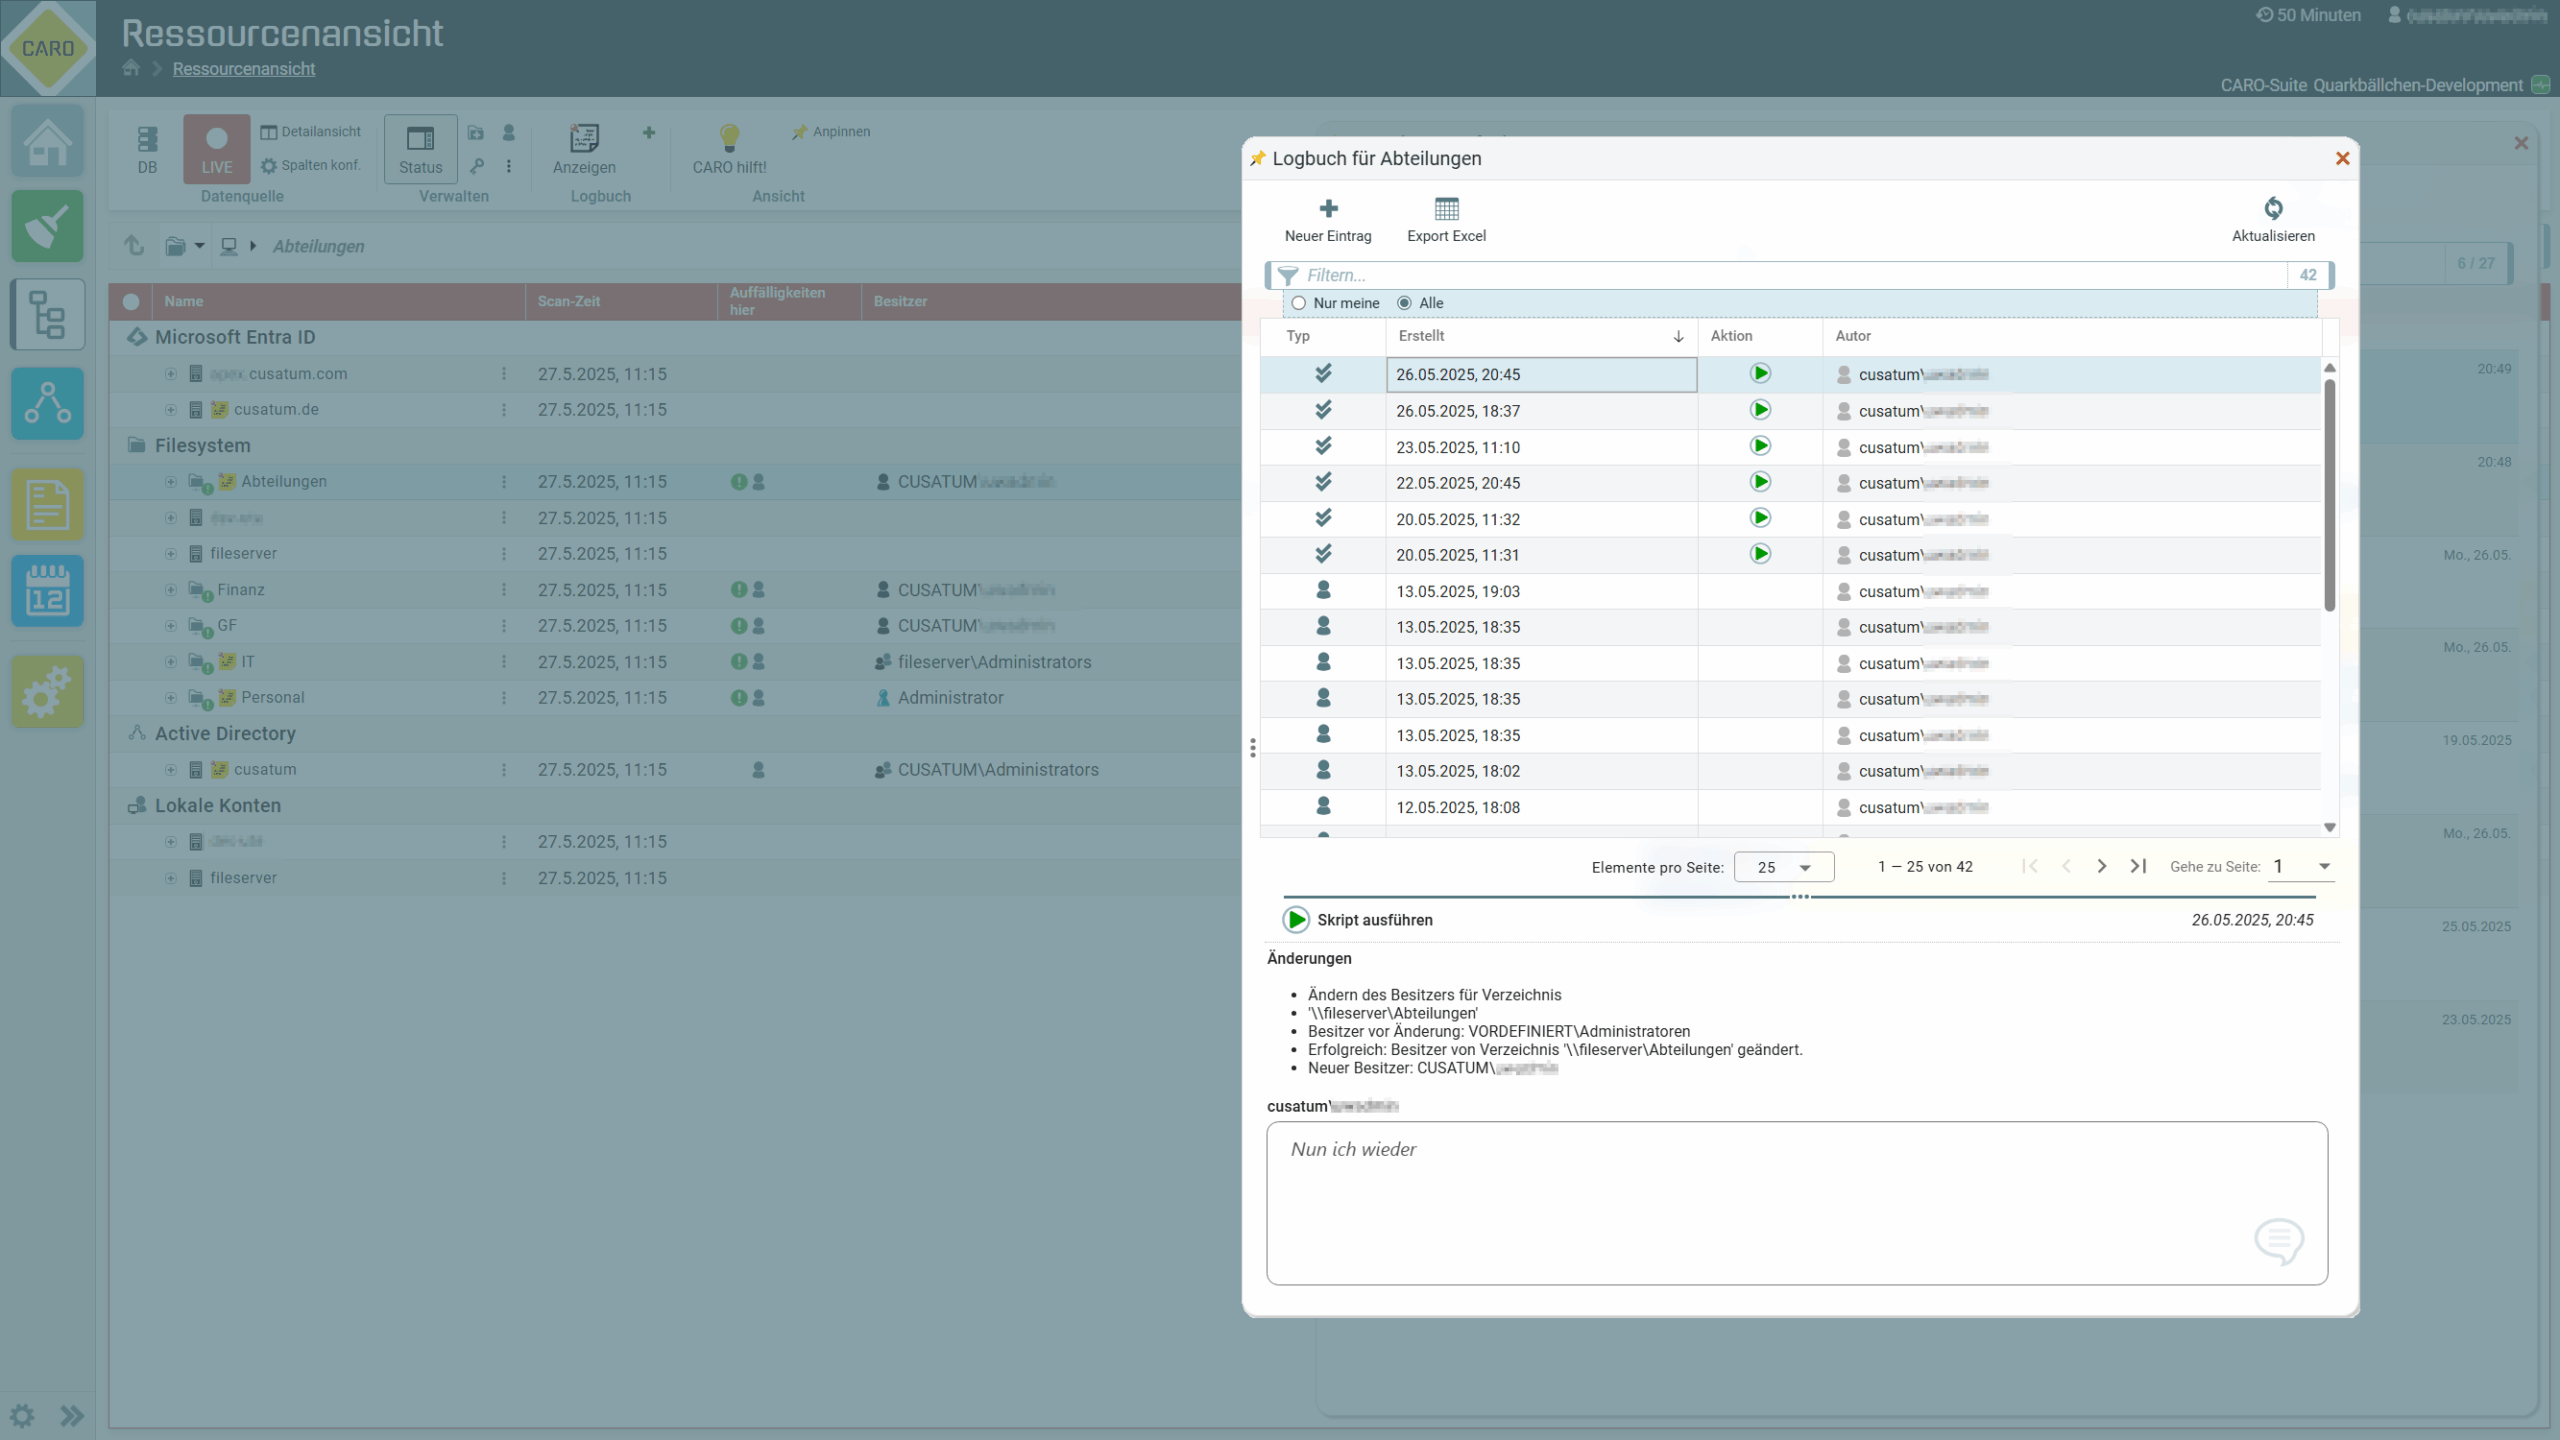
Task: Export logbook via Export Excel icon
Action: coord(1446,209)
